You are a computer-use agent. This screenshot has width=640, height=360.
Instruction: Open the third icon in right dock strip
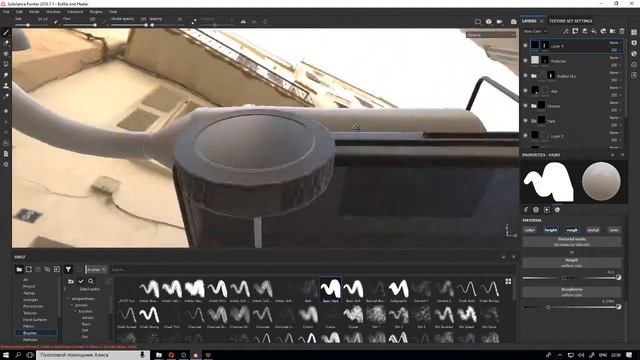point(634,53)
